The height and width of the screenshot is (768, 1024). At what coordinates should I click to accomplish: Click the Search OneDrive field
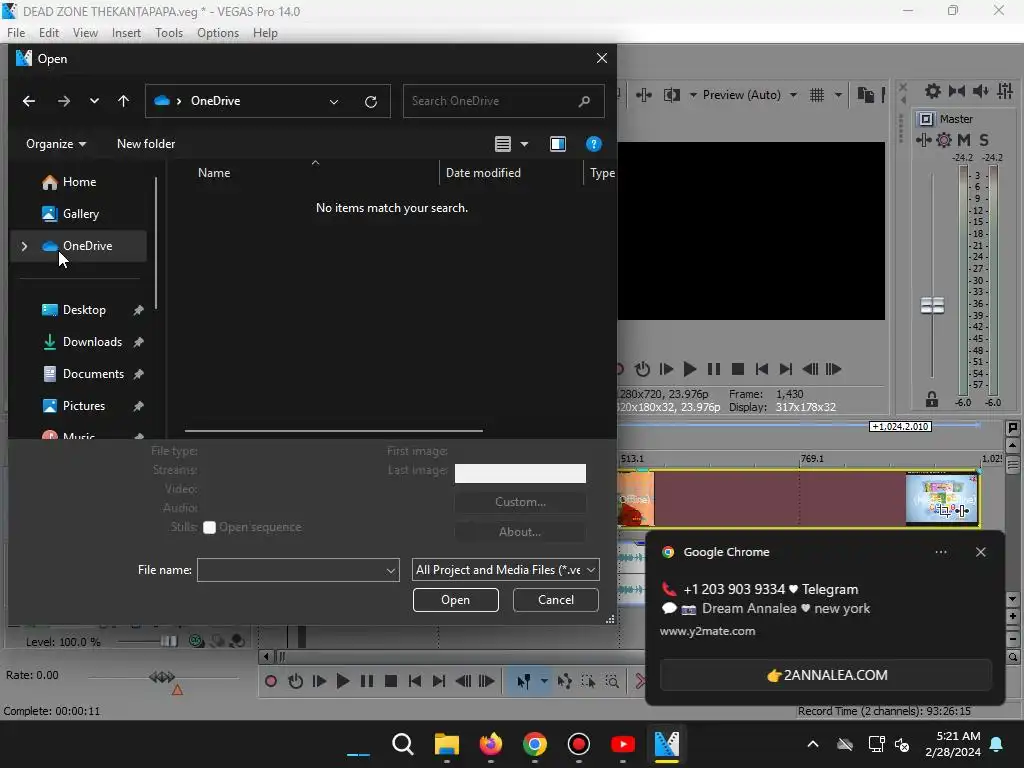pos(504,101)
